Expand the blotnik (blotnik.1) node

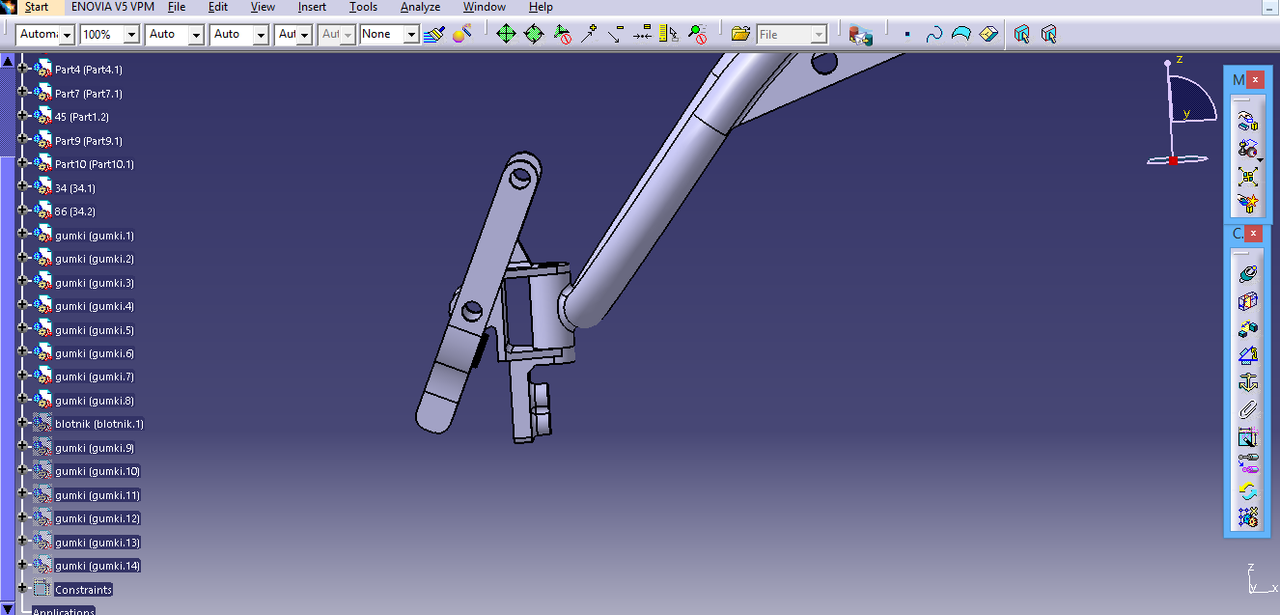point(23,424)
